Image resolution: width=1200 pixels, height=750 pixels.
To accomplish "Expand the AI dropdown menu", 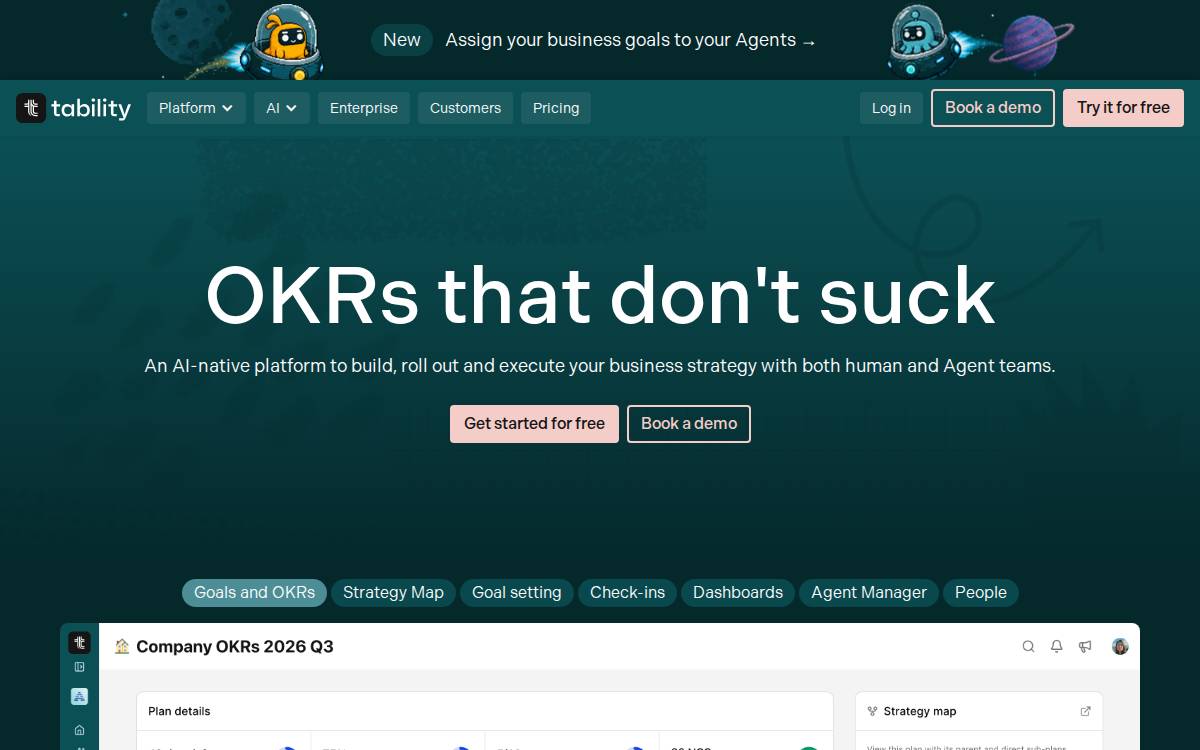I will pyautogui.click(x=282, y=108).
